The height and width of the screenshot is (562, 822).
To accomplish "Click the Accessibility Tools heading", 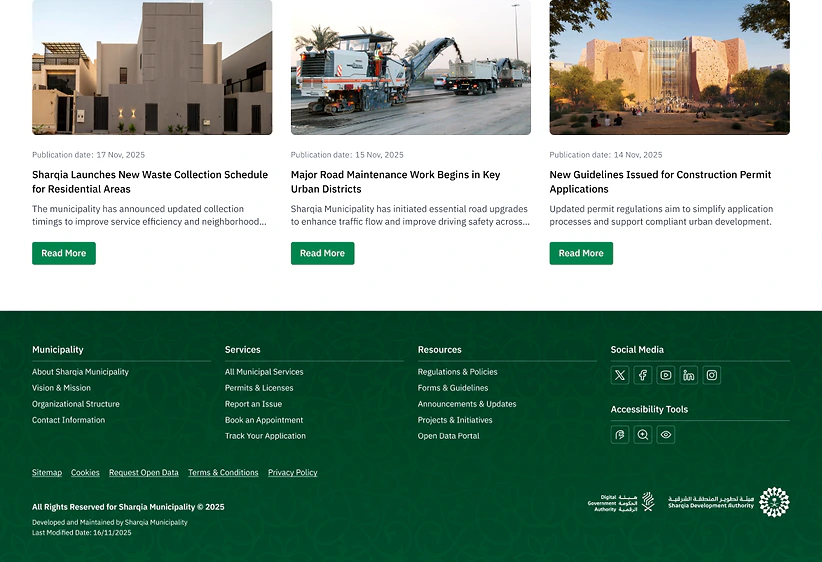I will pyautogui.click(x=649, y=409).
